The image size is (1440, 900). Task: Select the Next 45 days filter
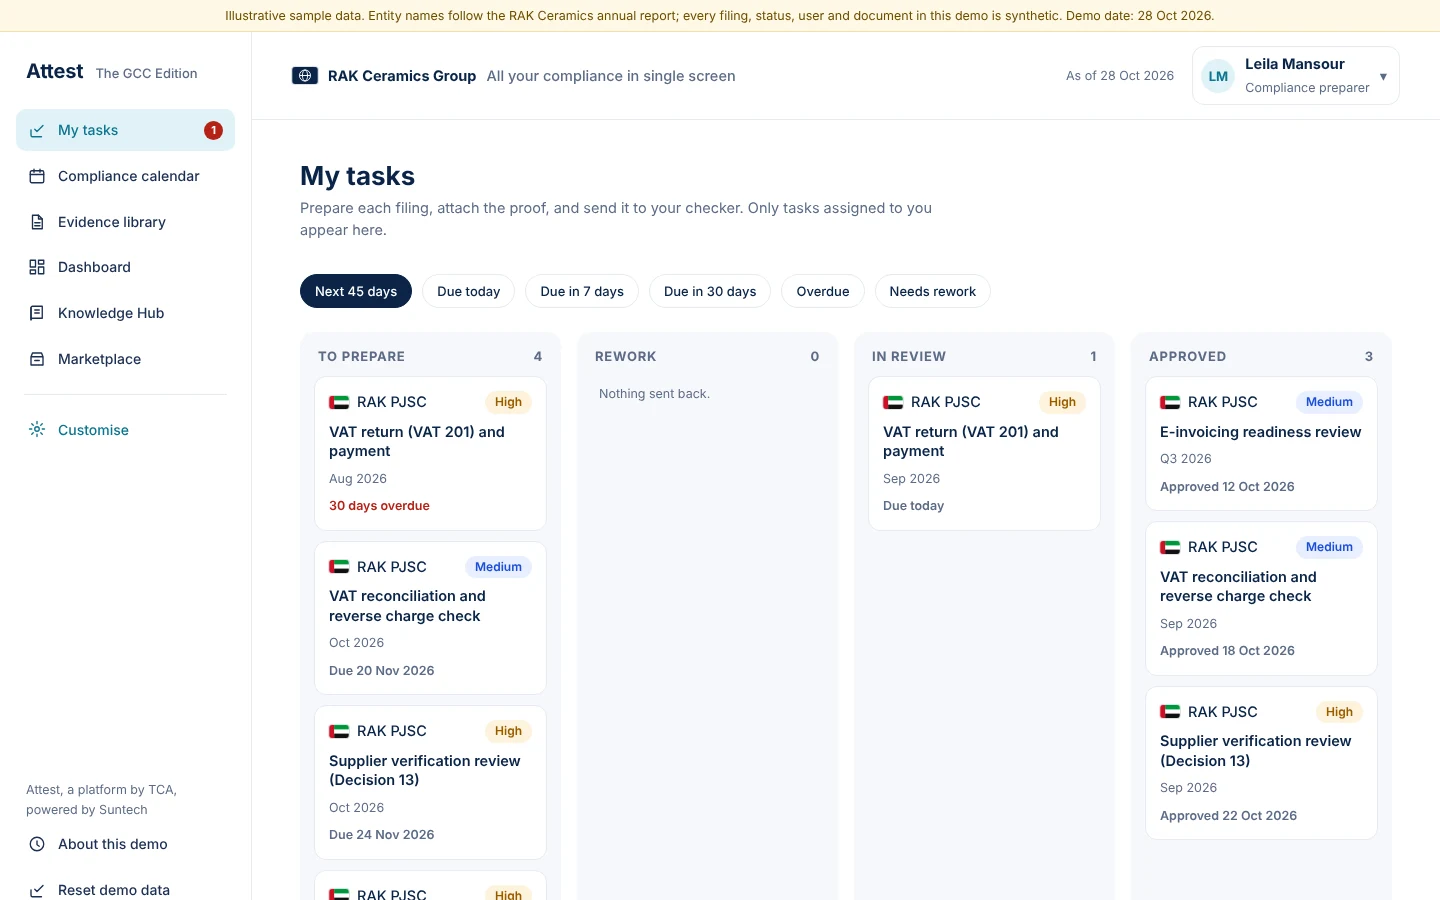click(356, 291)
